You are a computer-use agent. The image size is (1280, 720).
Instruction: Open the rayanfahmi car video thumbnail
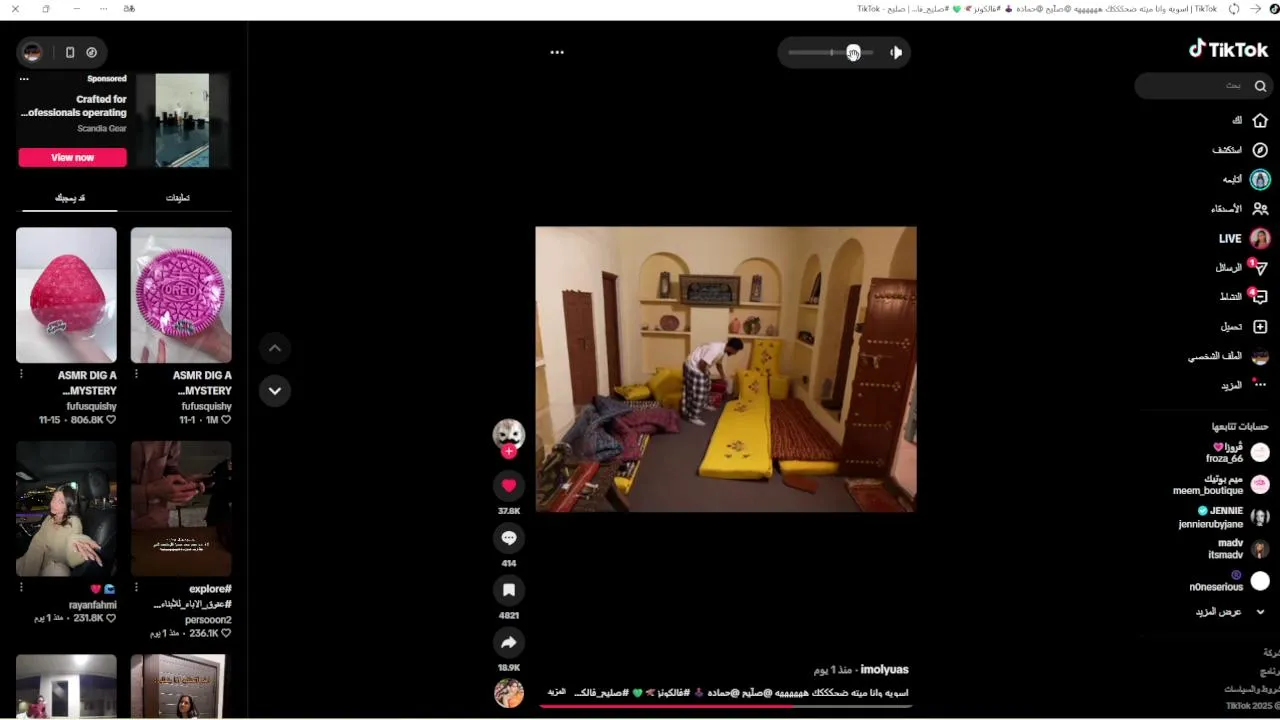pos(66,509)
